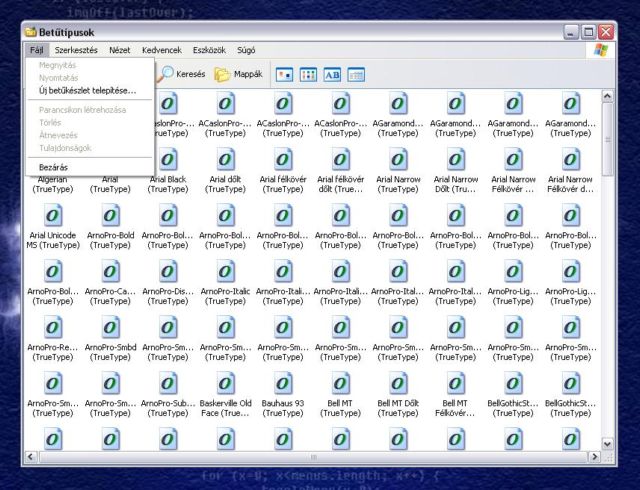Click the Large Icons view toolbar icon

[284, 74]
